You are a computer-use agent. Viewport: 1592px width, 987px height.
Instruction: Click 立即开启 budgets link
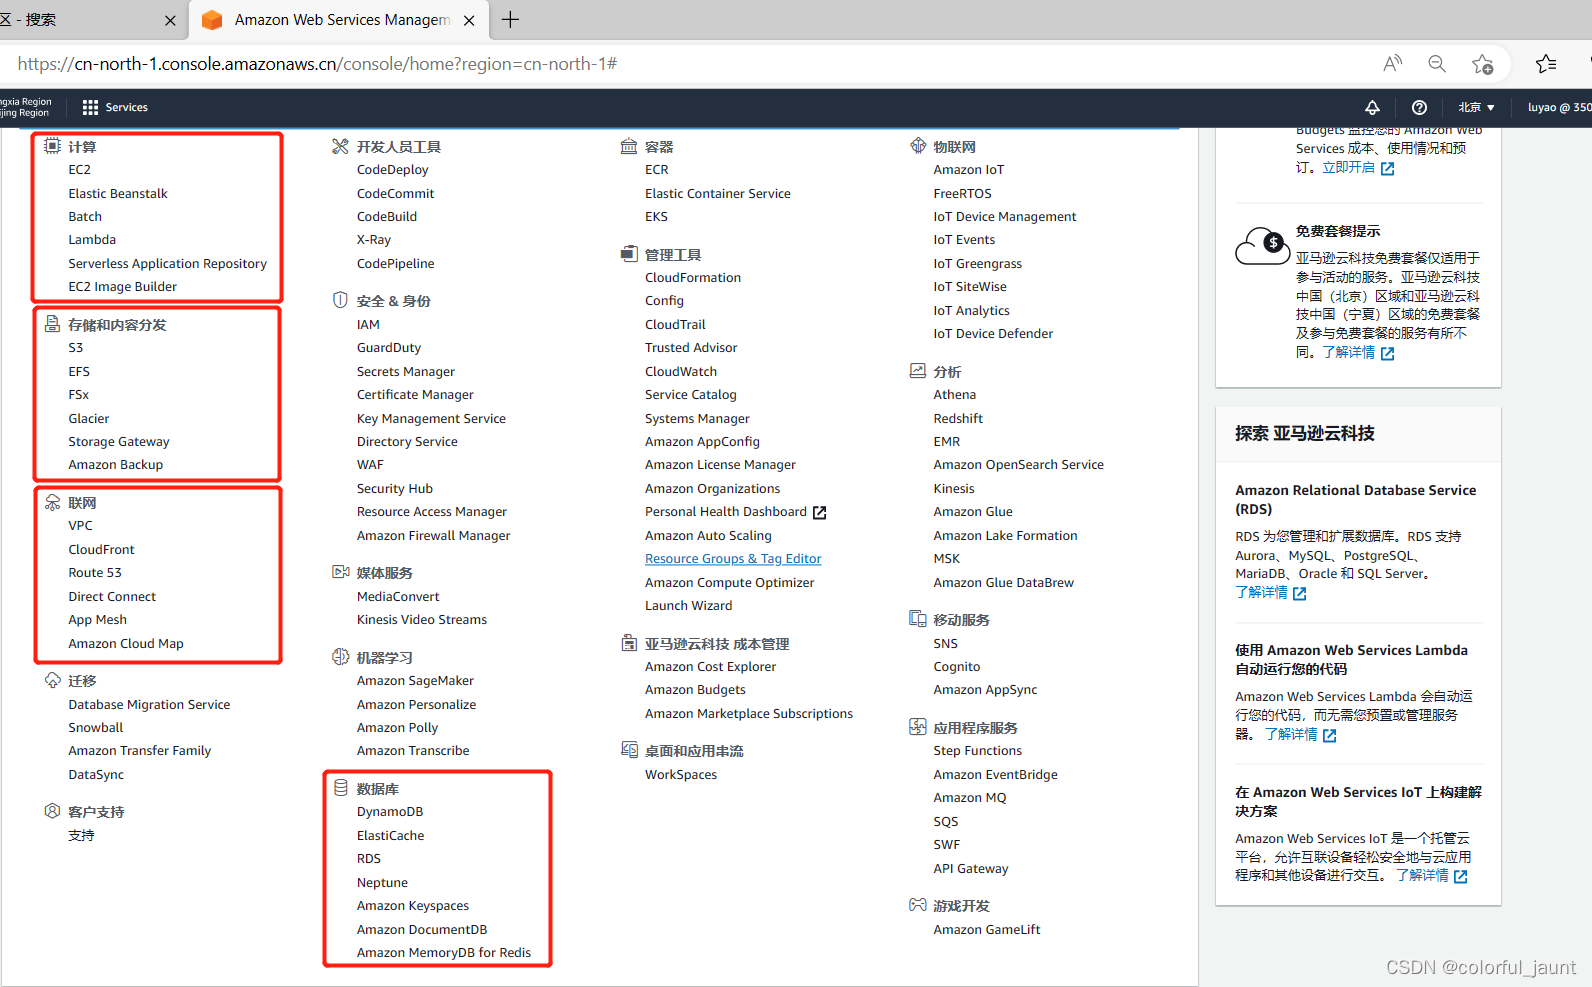[x=1358, y=168]
